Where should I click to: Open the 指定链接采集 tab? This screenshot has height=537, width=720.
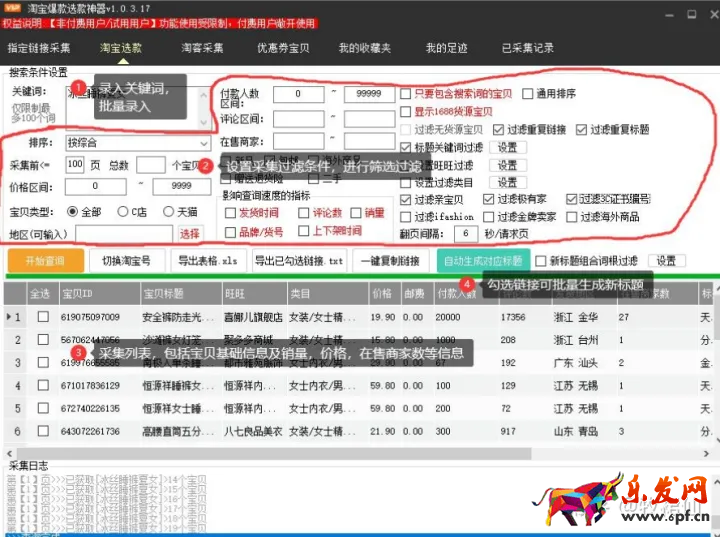click(x=39, y=48)
